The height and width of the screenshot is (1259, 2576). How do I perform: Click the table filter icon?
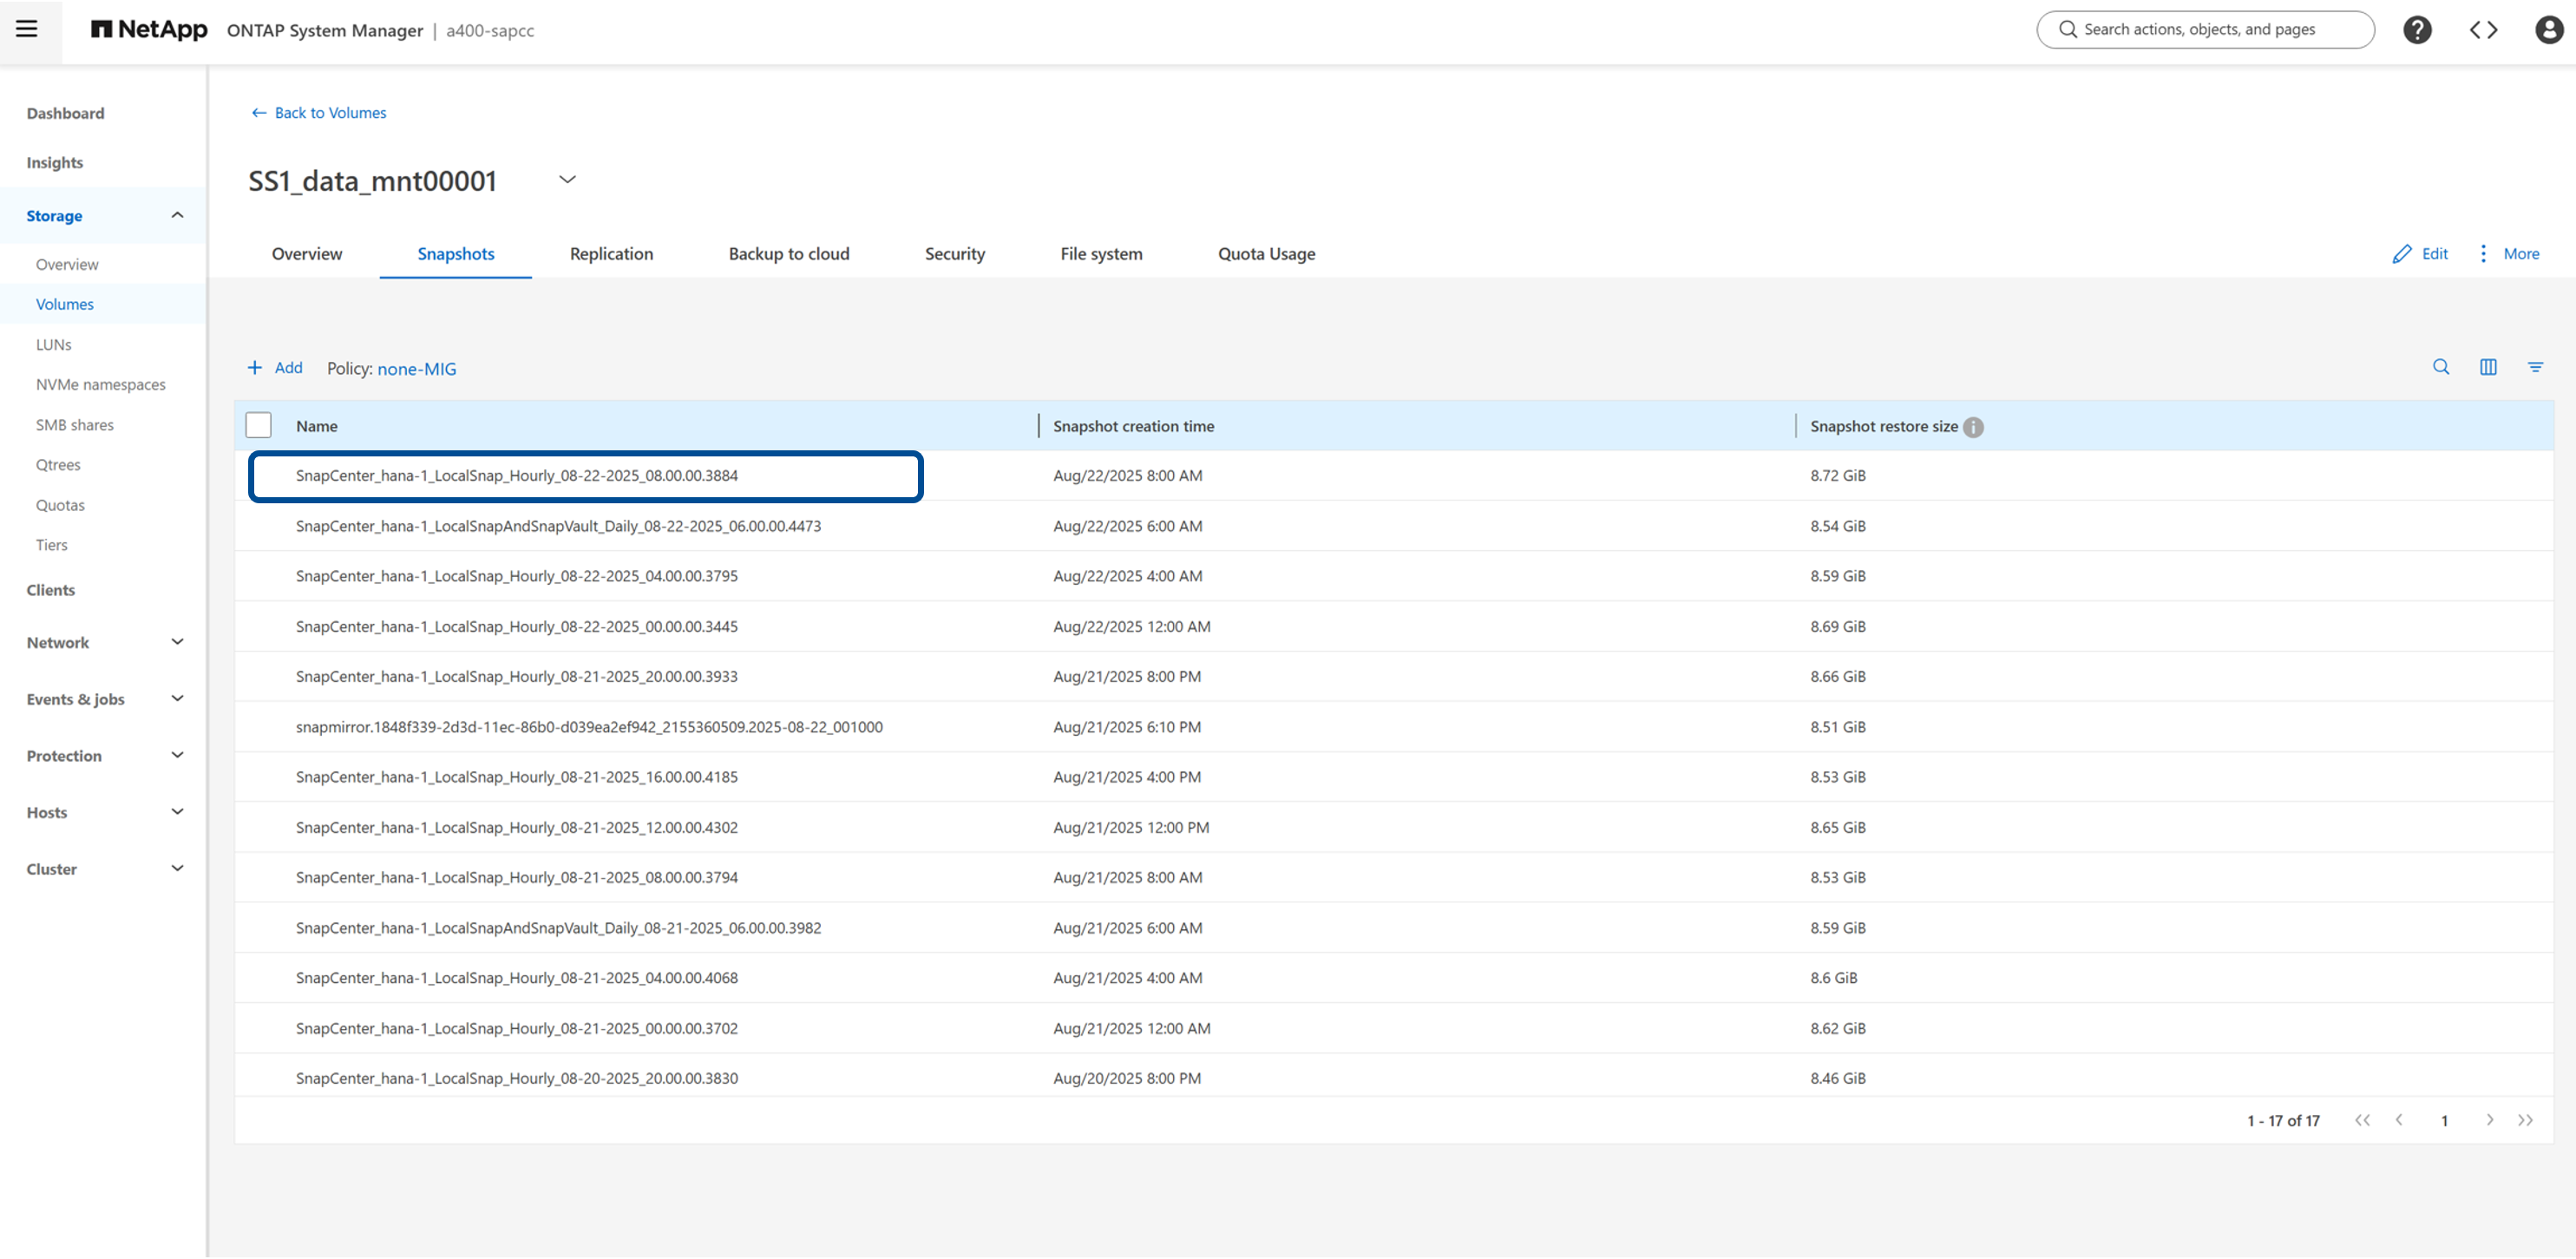tap(2534, 368)
